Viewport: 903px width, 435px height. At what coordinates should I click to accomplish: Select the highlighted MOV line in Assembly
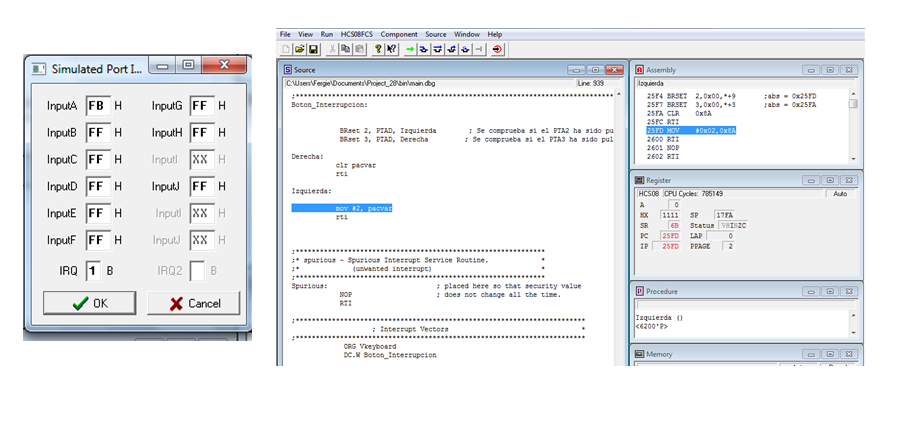690,131
